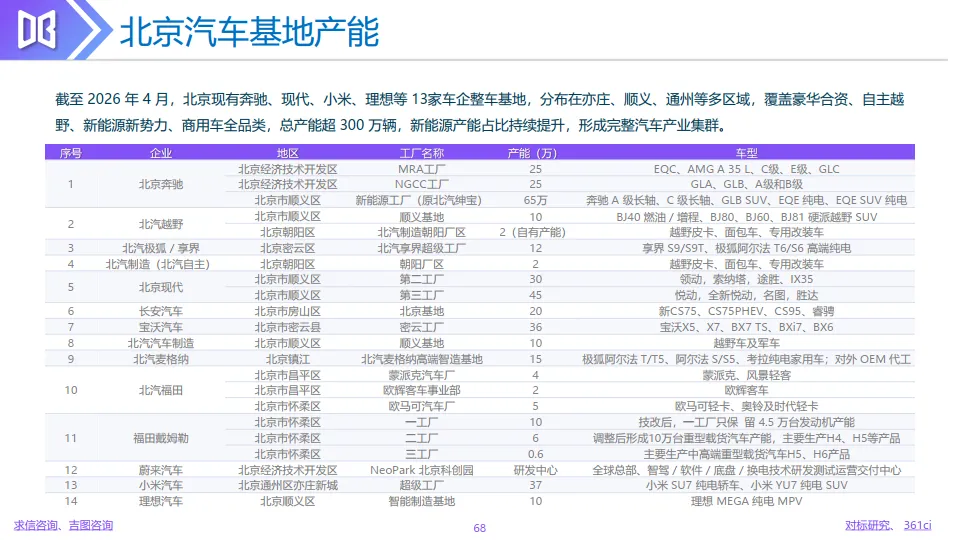Click the 欧马可汽车厂 cell
The image size is (960, 540).
[421, 406]
